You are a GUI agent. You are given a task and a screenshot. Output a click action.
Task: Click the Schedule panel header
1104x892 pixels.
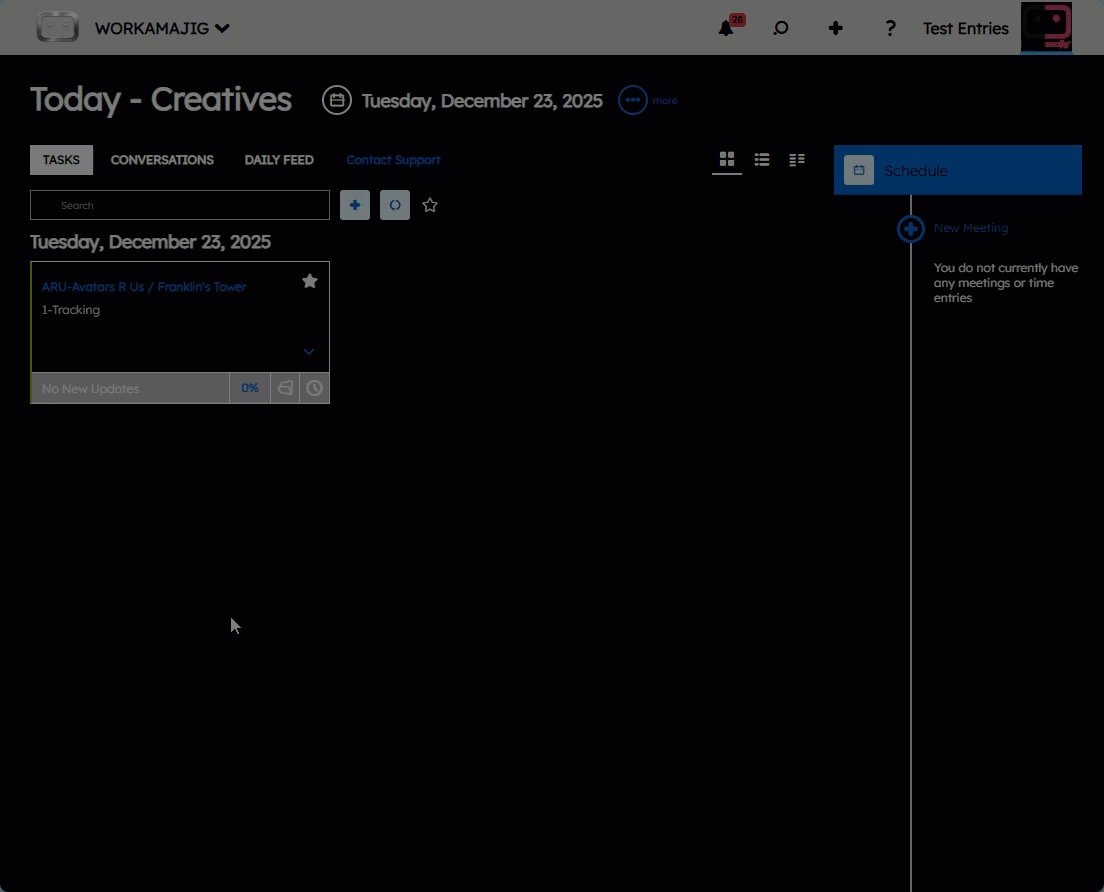[958, 170]
